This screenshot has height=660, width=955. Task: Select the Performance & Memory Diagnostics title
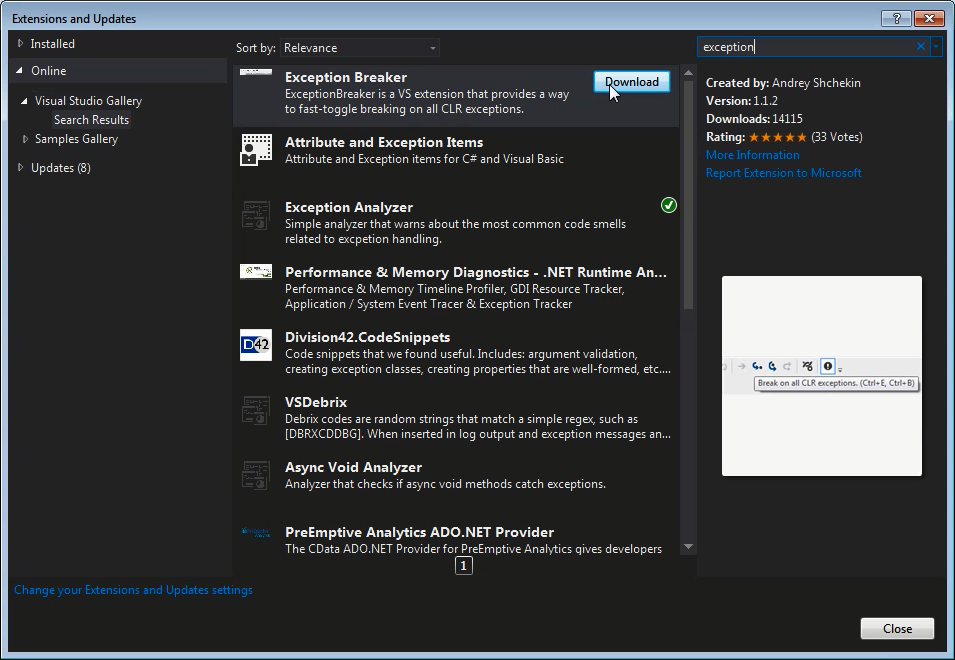[476, 272]
